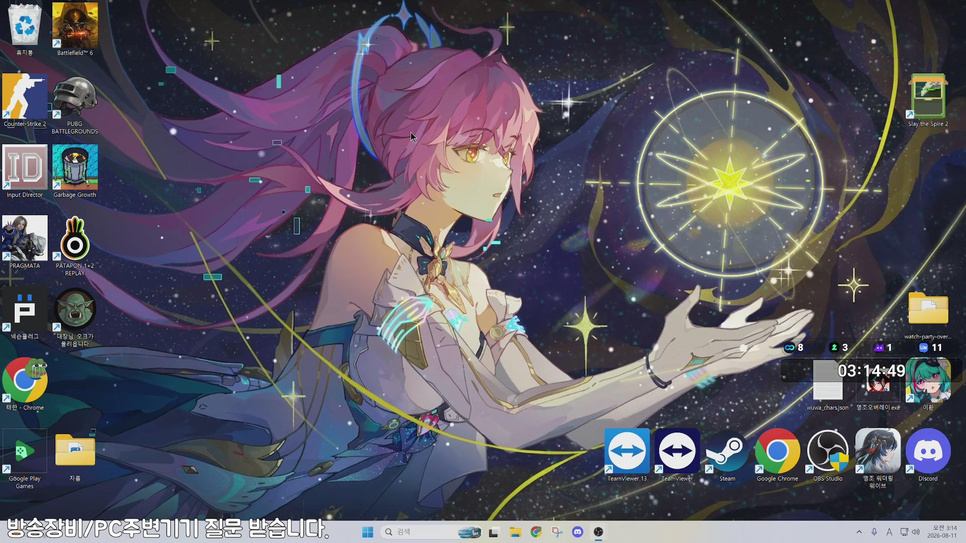Click the blue chat bubble count showing 11
This screenshot has height=543, width=966.
[x=931, y=348]
